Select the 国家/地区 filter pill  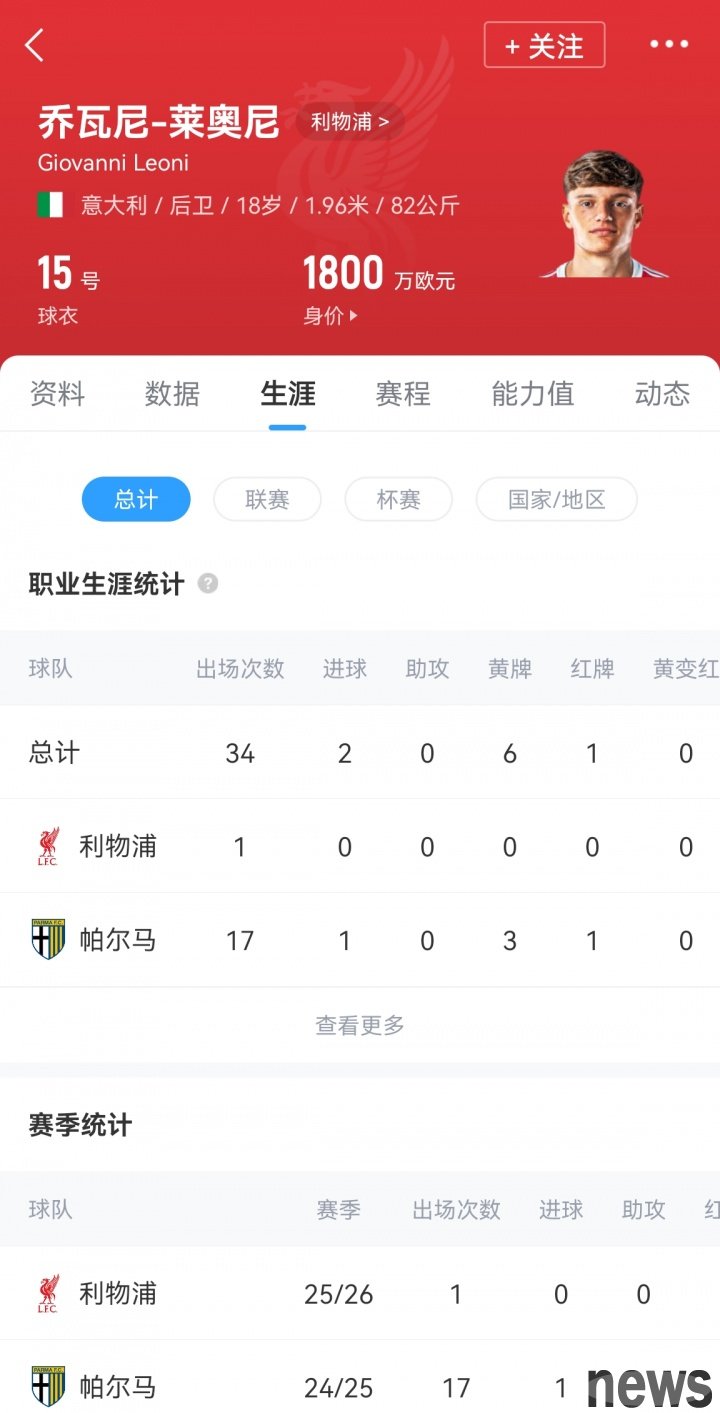tap(556, 499)
